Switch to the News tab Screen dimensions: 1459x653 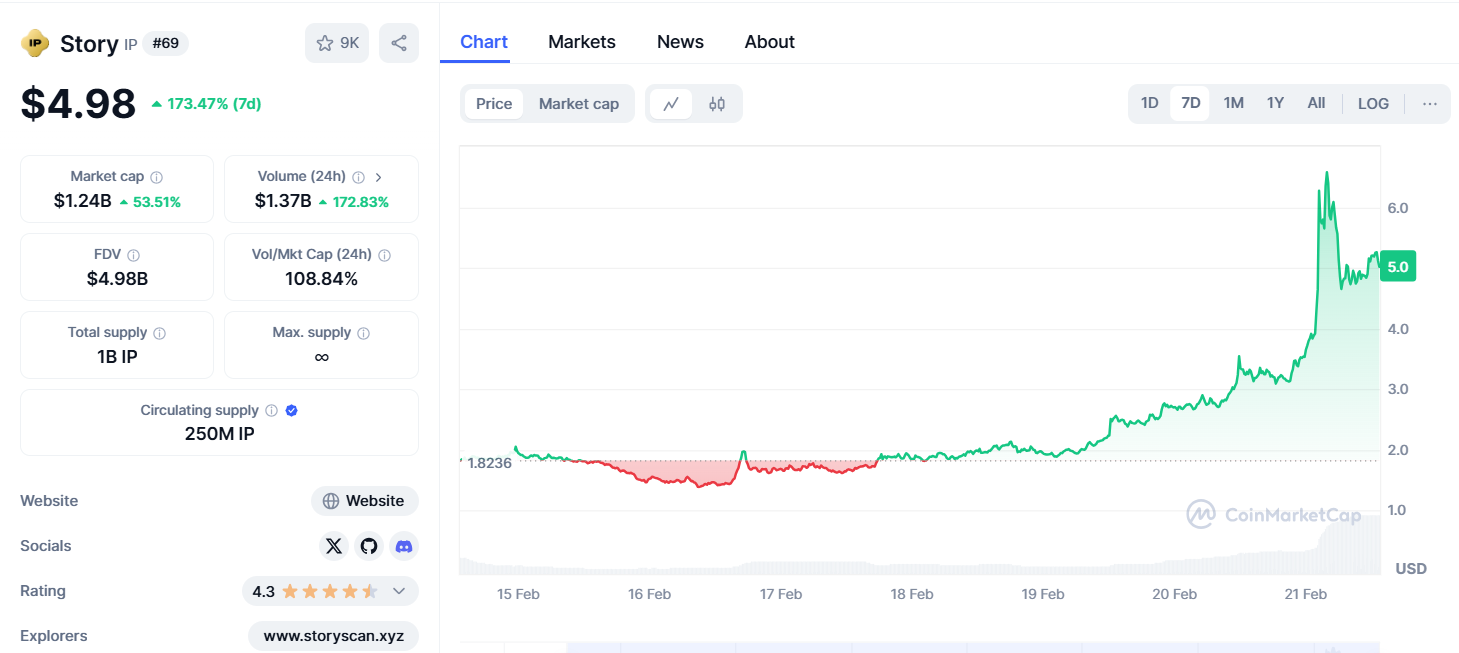(x=680, y=42)
